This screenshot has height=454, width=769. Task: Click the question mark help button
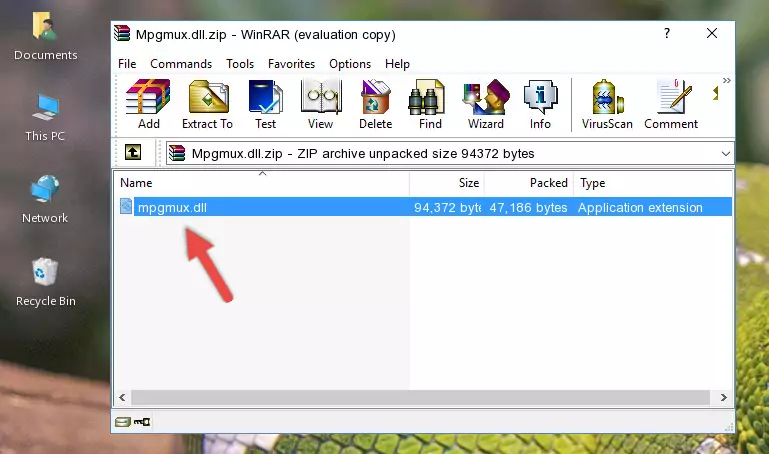coord(666,33)
